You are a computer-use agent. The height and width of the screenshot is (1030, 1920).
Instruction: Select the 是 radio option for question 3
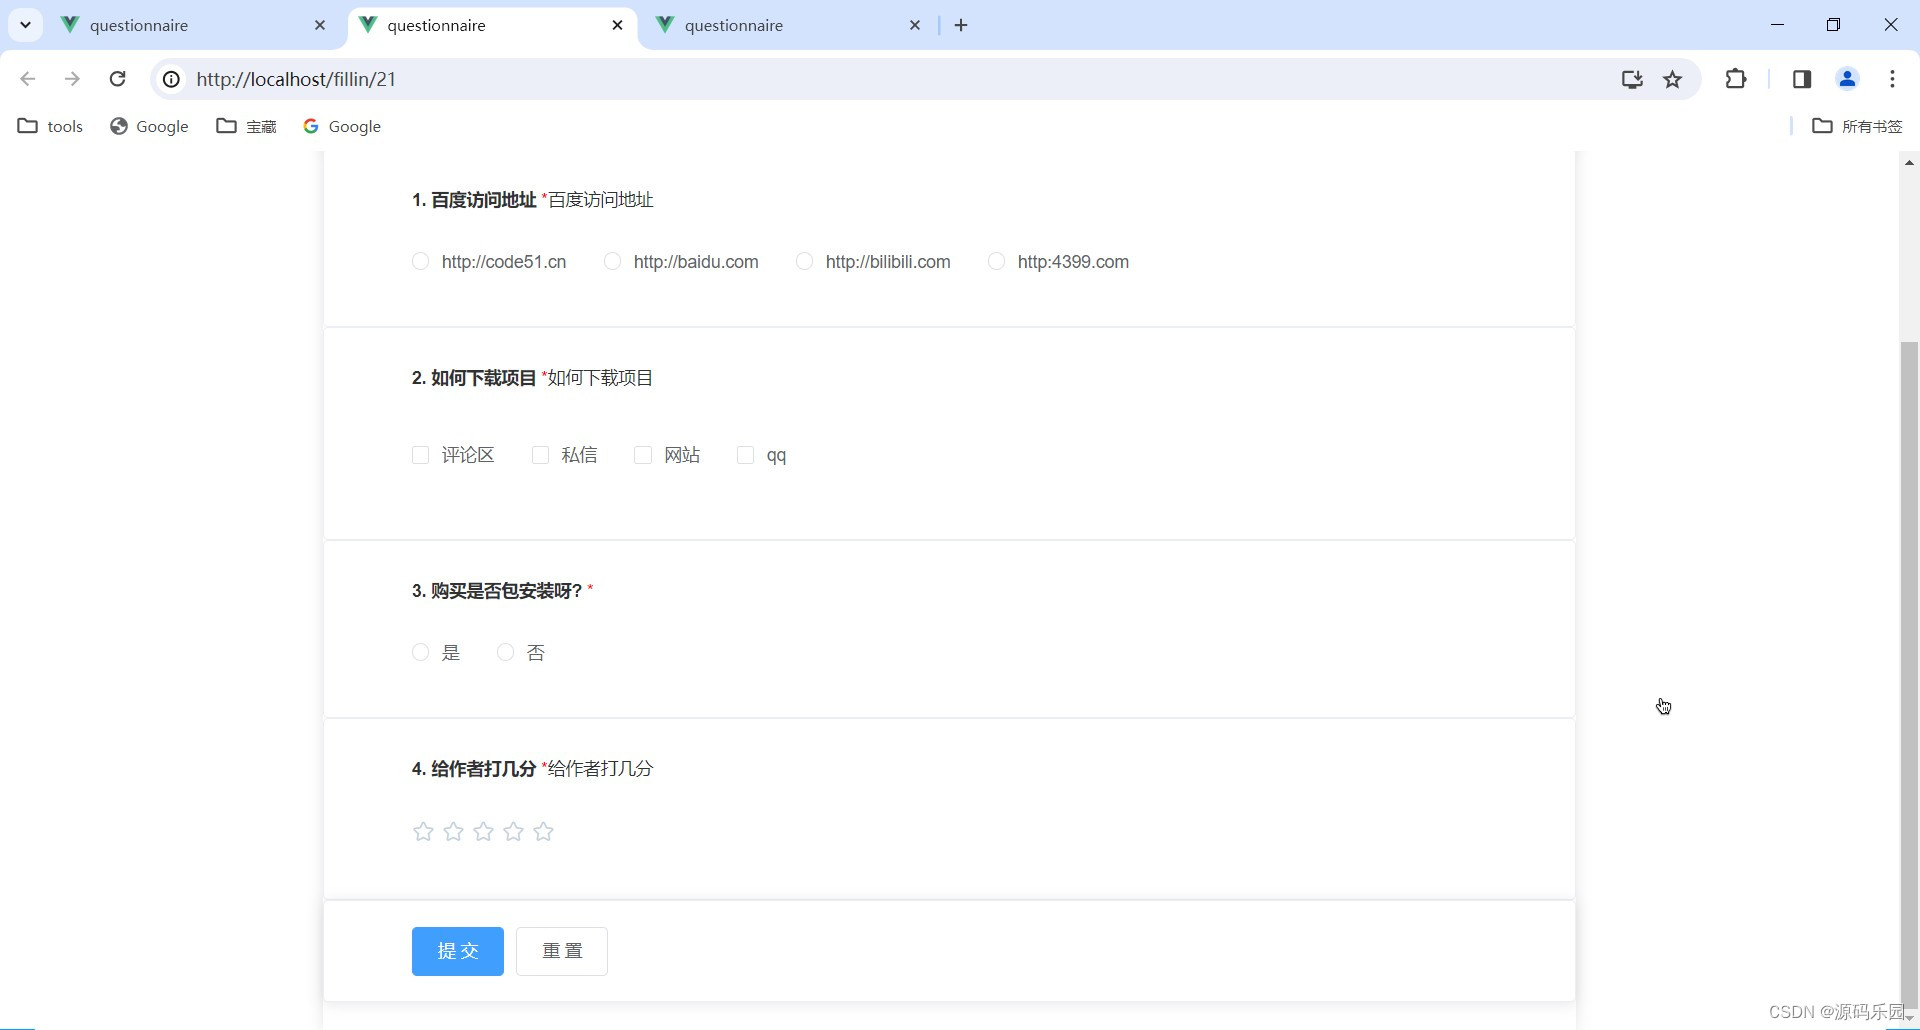click(x=420, y=652)
